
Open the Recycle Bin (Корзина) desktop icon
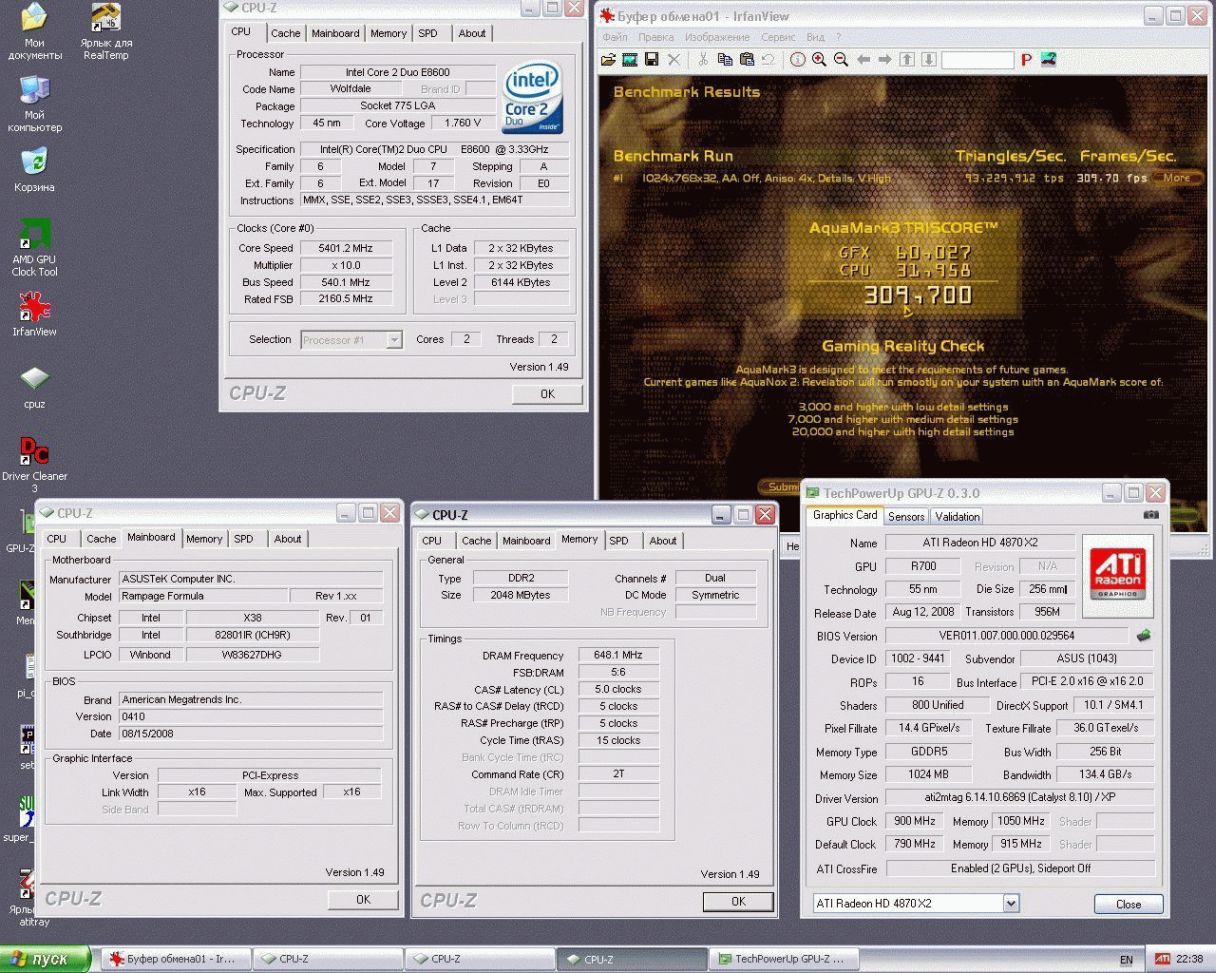coord(34,168)
